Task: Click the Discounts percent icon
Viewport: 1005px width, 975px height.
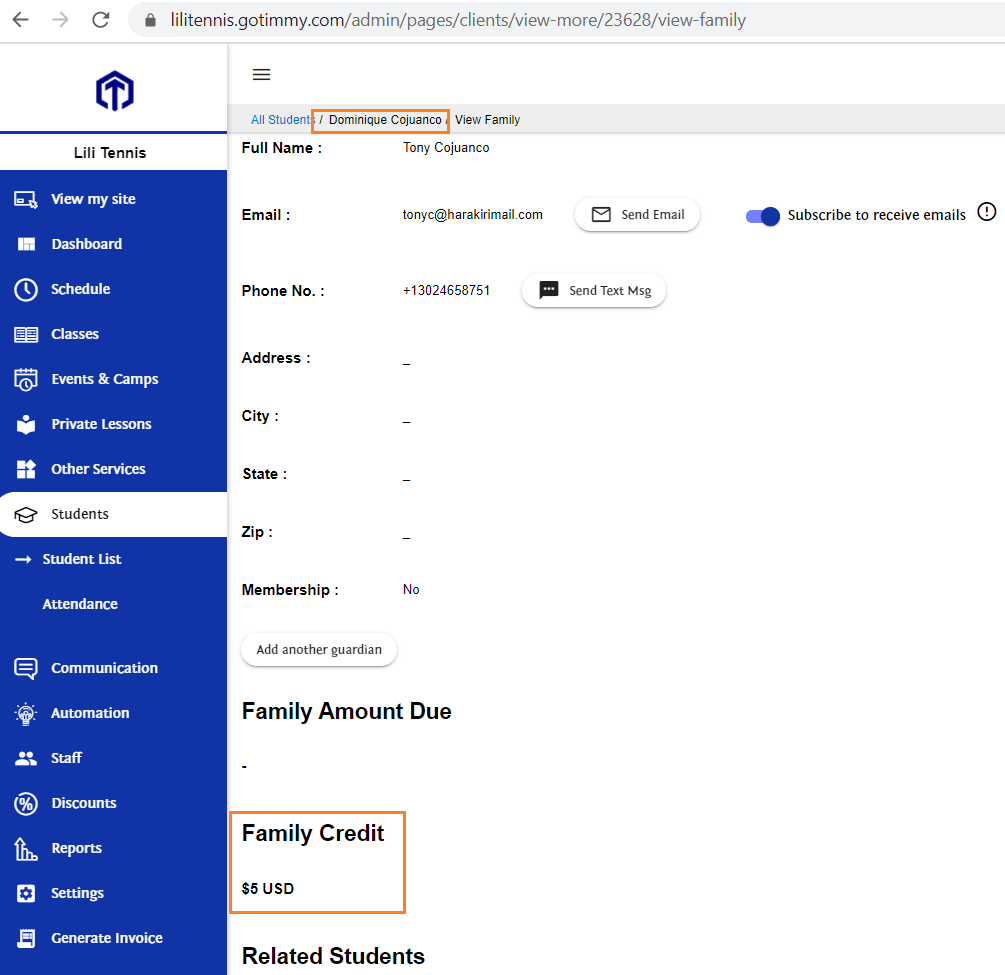Action: [26, 803]
